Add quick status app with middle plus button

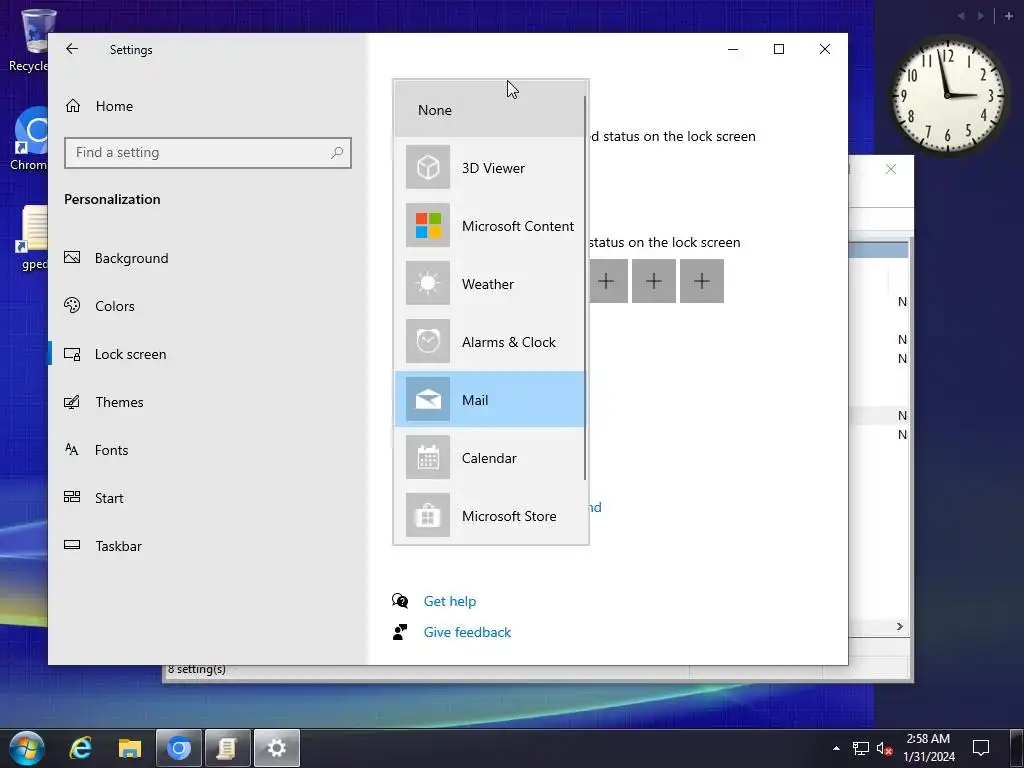pyautogui.click(x=654, y=281)
